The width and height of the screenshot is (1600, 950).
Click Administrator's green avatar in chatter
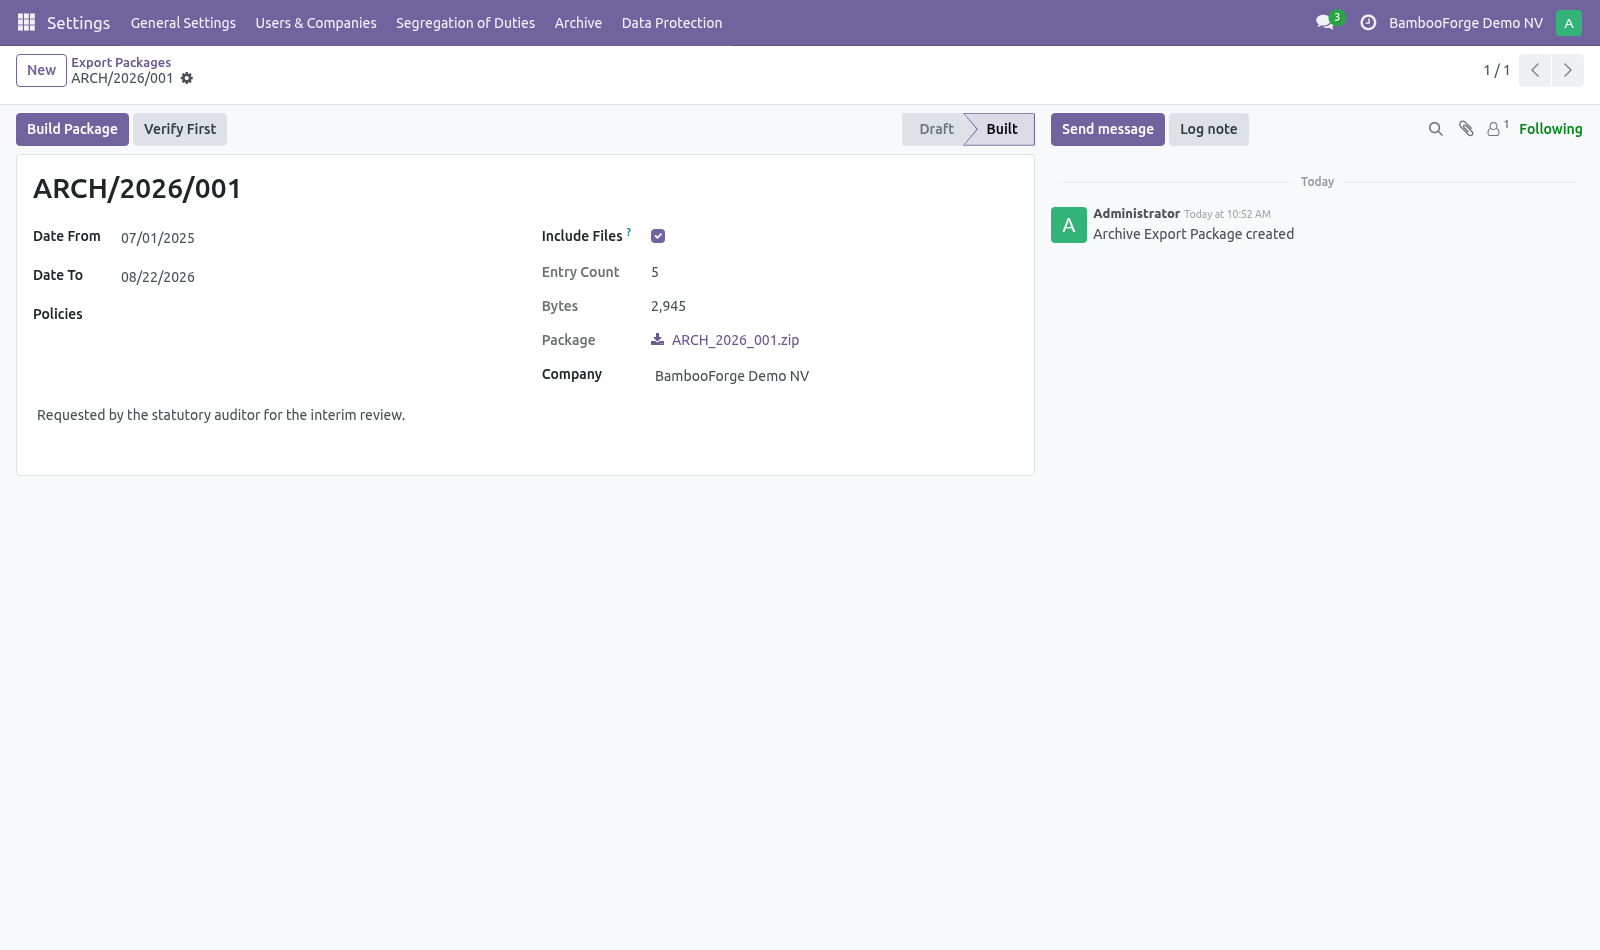click(1069, 225)
